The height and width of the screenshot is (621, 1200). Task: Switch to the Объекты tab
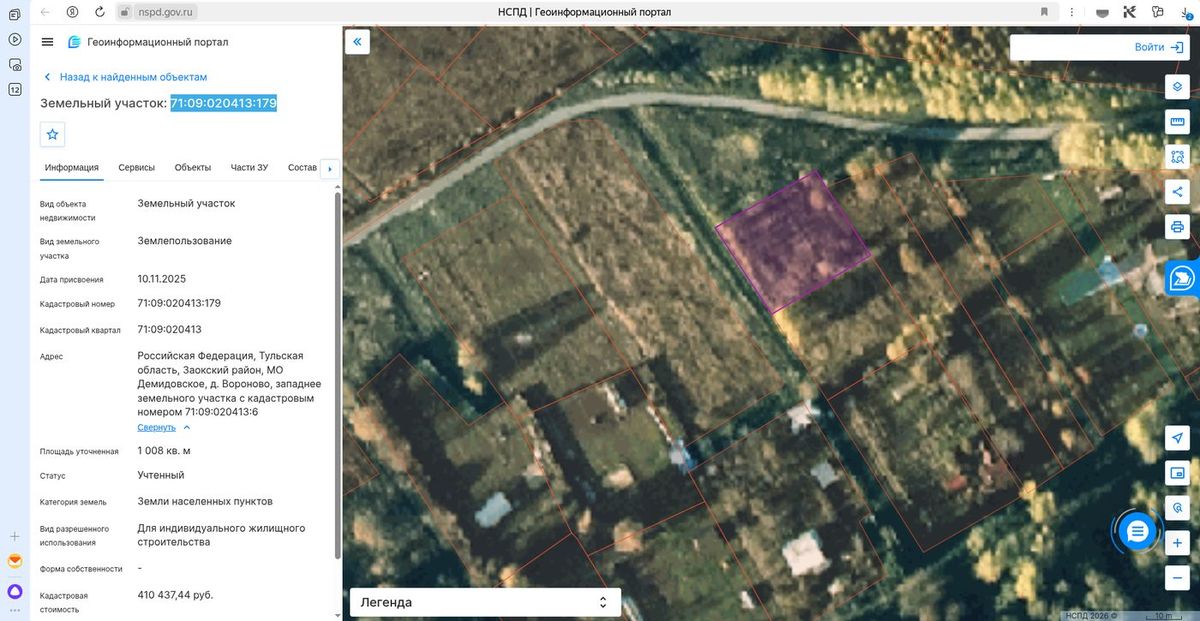coord(192,167)
